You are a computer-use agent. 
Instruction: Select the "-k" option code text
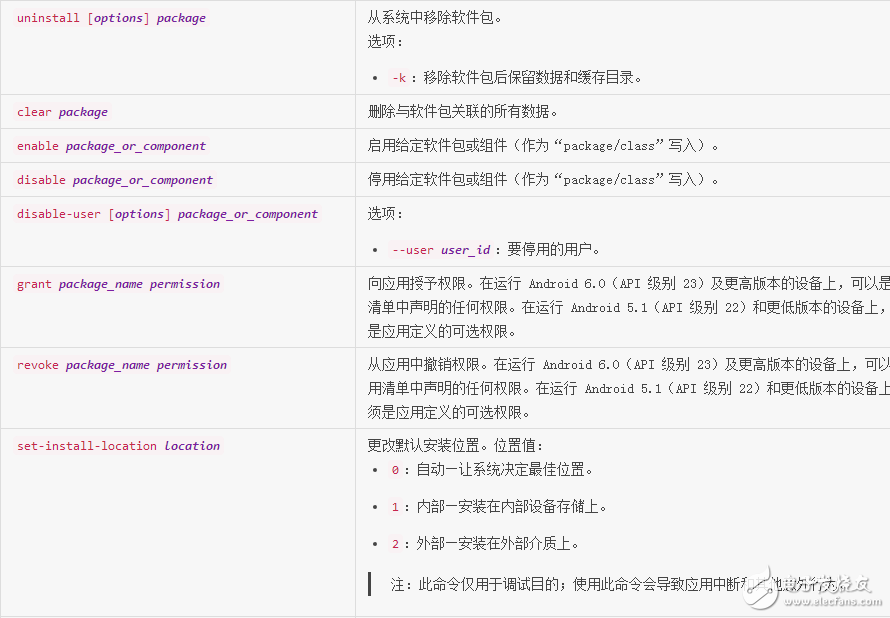coord(399,78)
